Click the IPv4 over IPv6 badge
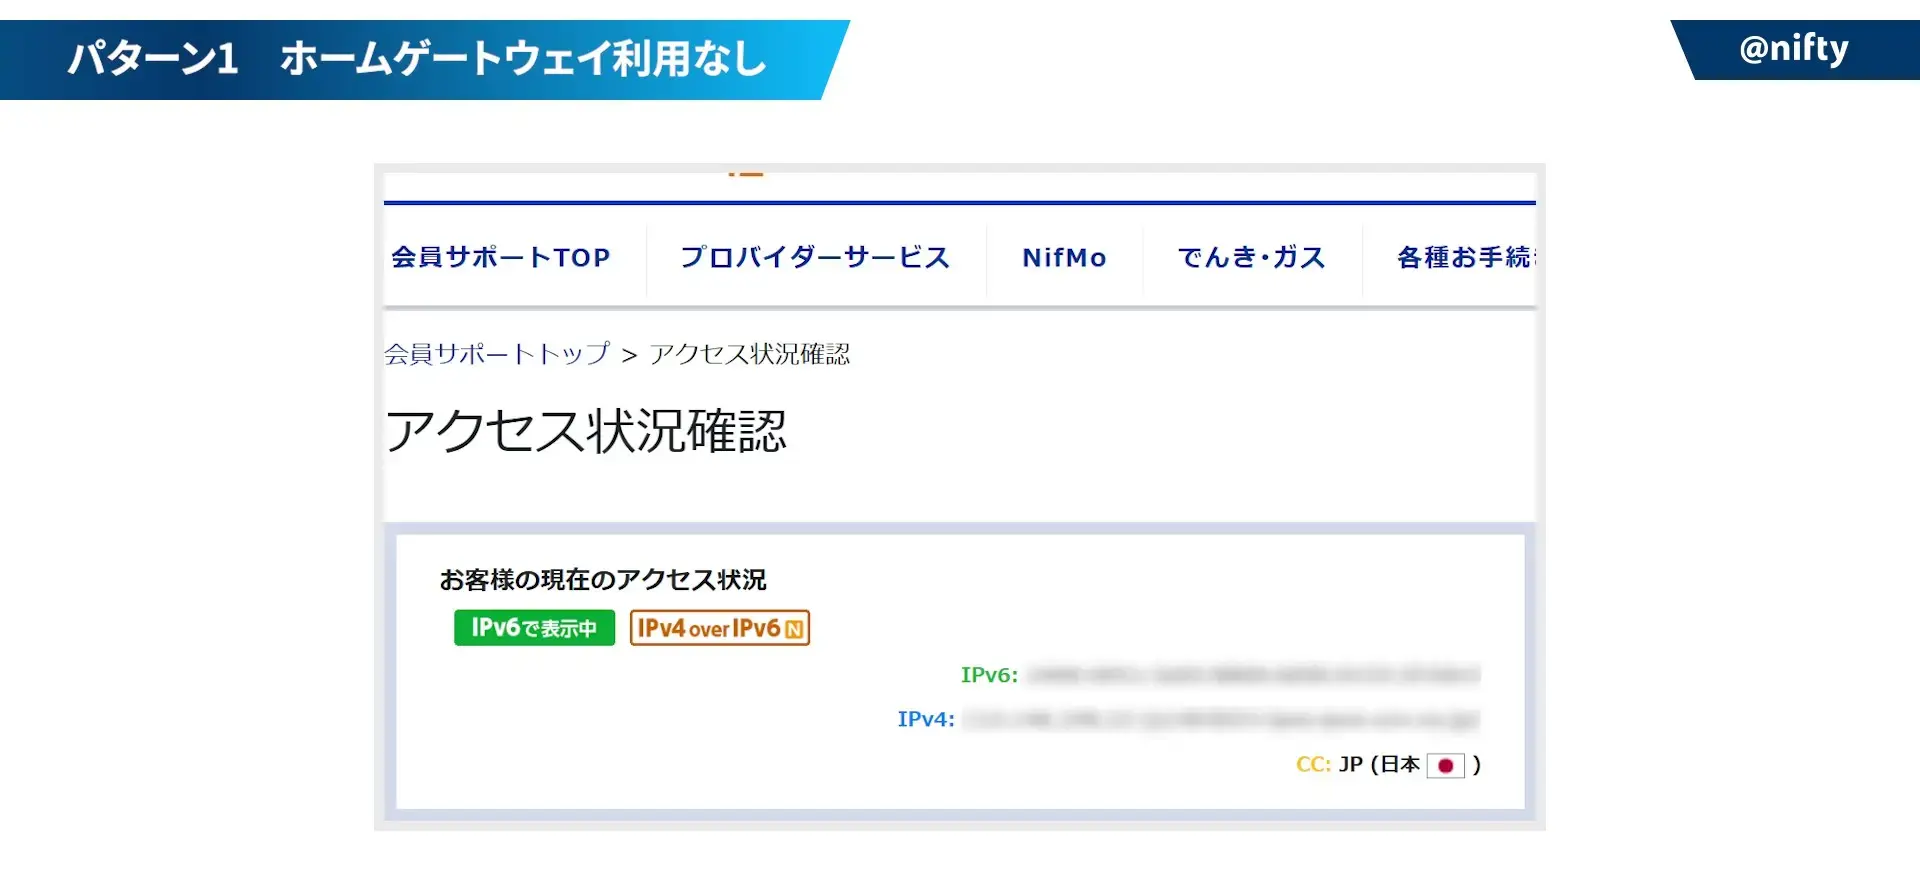 (x=720, y=628)
